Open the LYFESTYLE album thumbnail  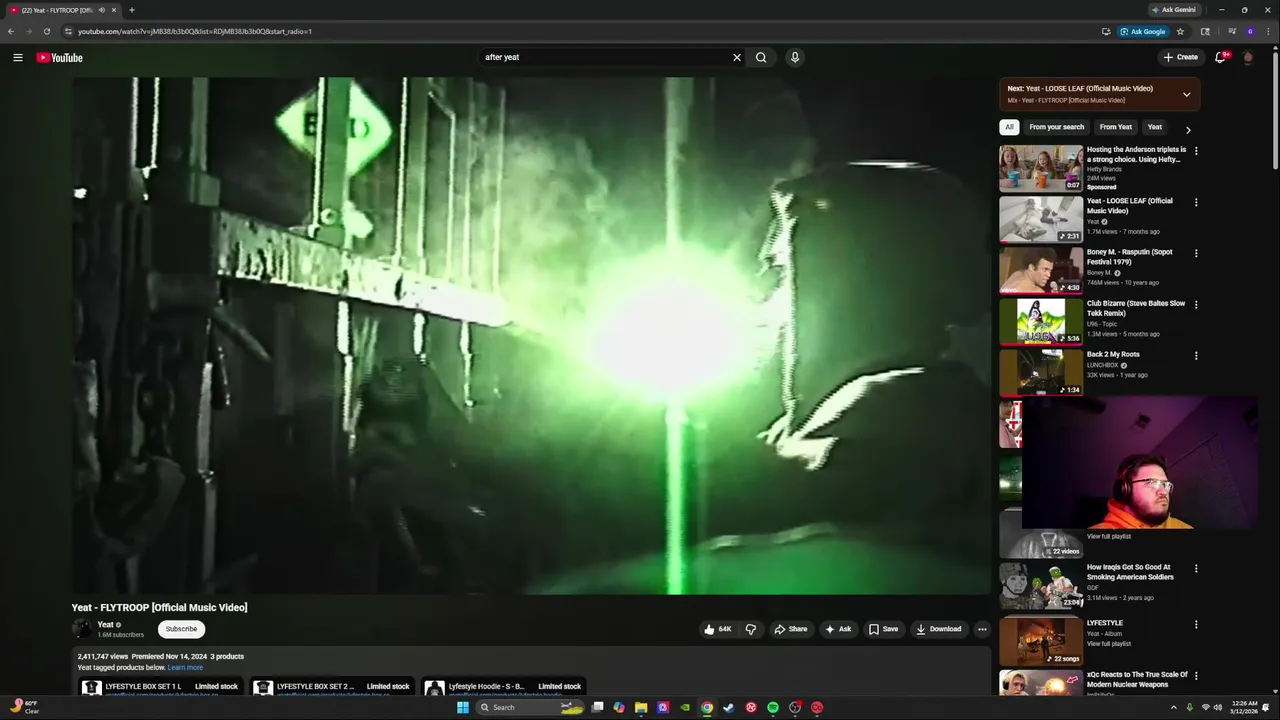point(1041,641)
